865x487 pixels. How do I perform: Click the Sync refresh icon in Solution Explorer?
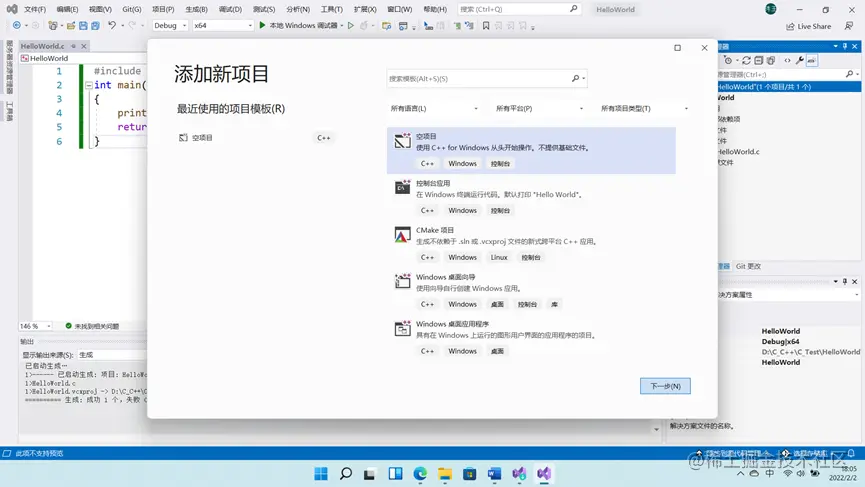[x=746, y=61]
